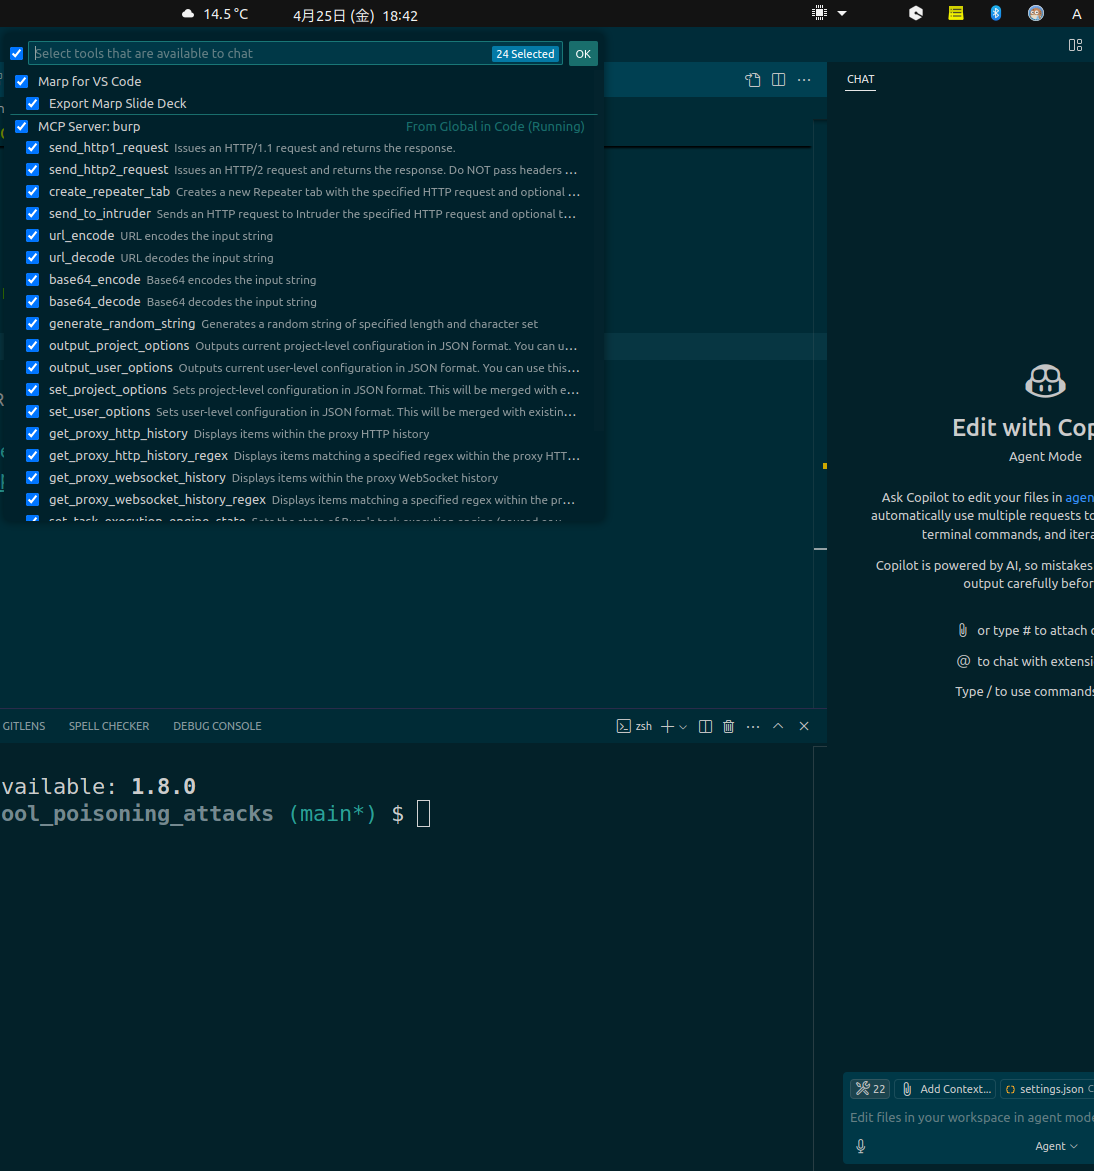Click the settings.json context chip
The image size is (1094, 1171).
pyautogui.click(x=1047, y=1089)
